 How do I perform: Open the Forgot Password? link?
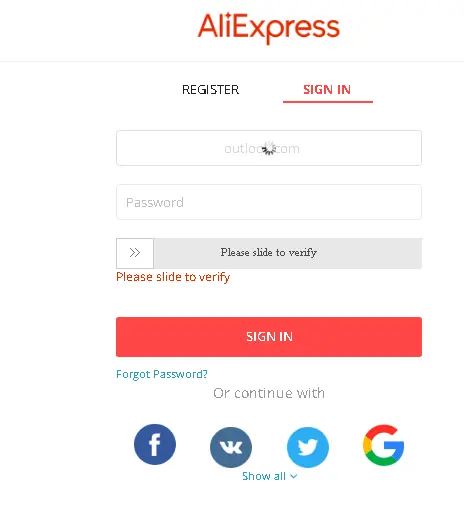coord(162,374)
